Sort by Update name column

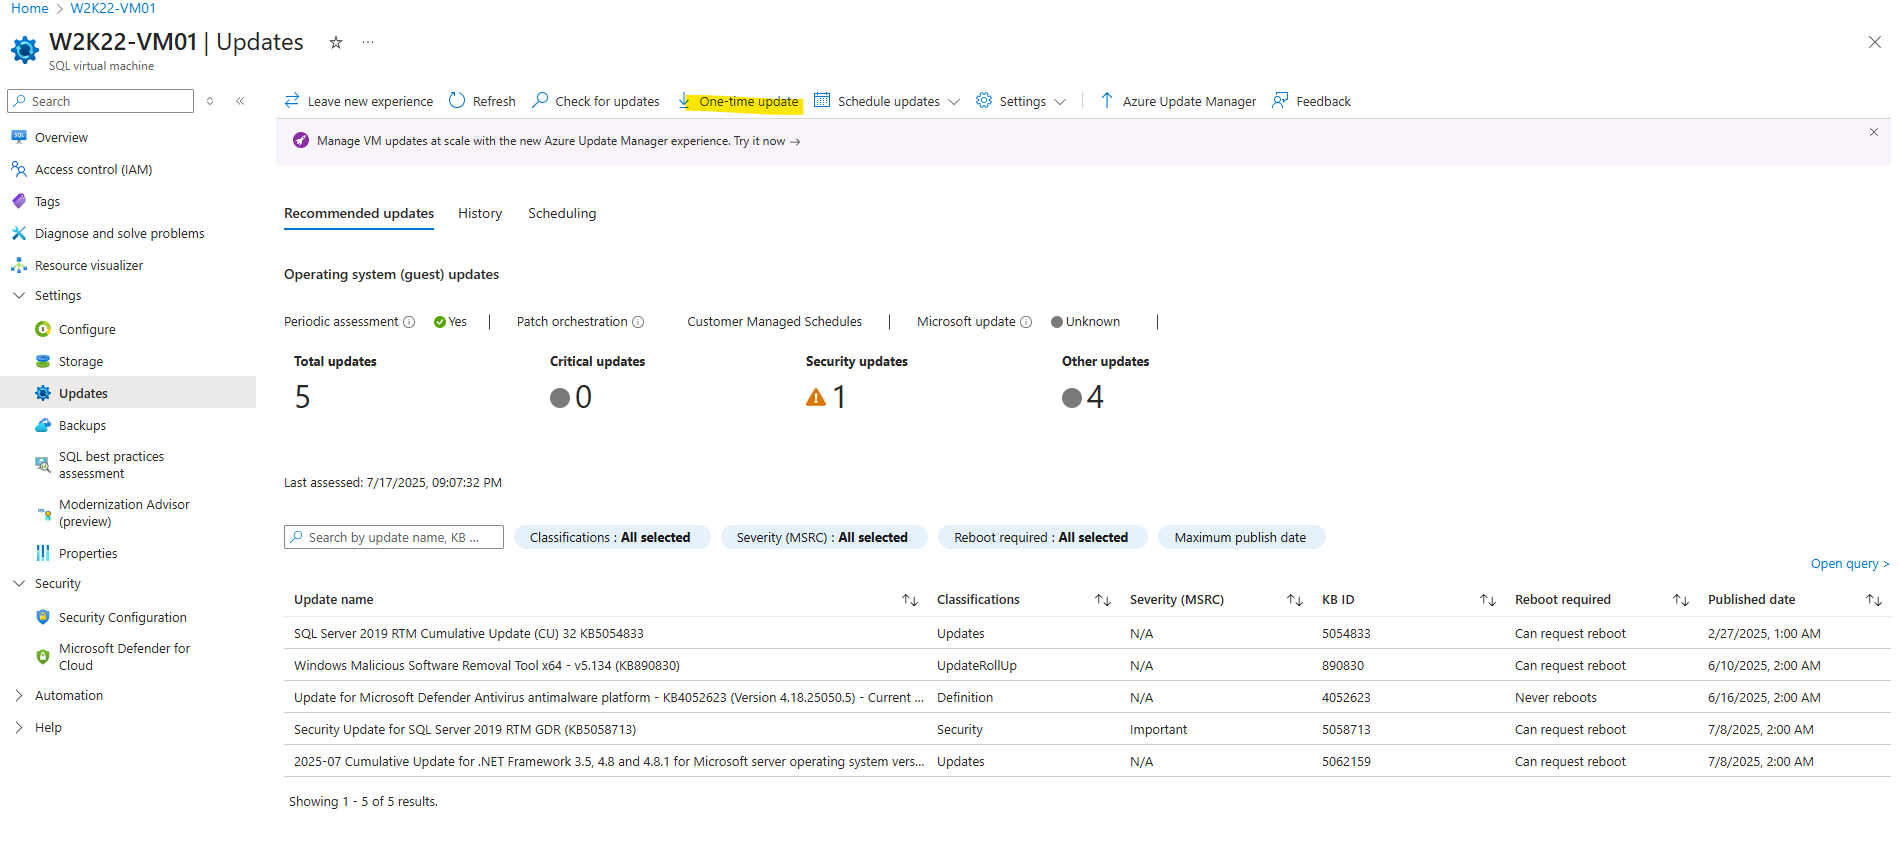coord(910,600)
